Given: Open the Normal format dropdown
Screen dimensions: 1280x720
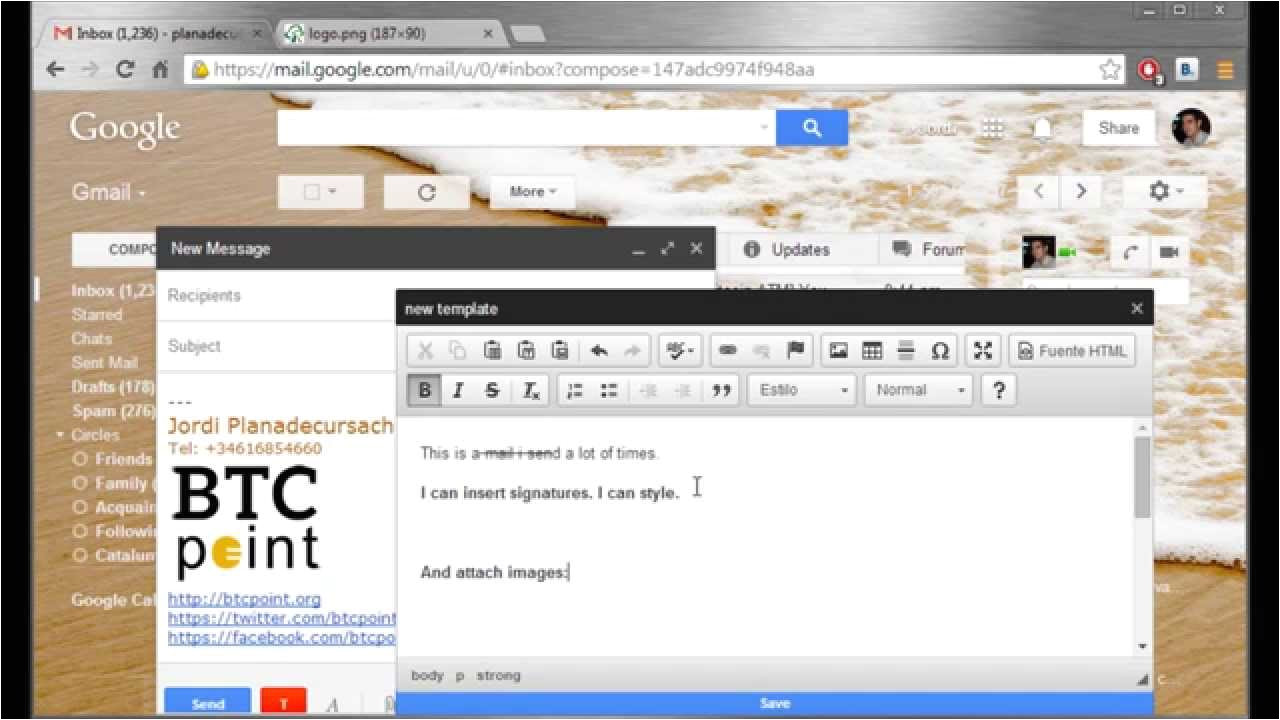Looking at the screenshot, I should click(x=920, y=391).
